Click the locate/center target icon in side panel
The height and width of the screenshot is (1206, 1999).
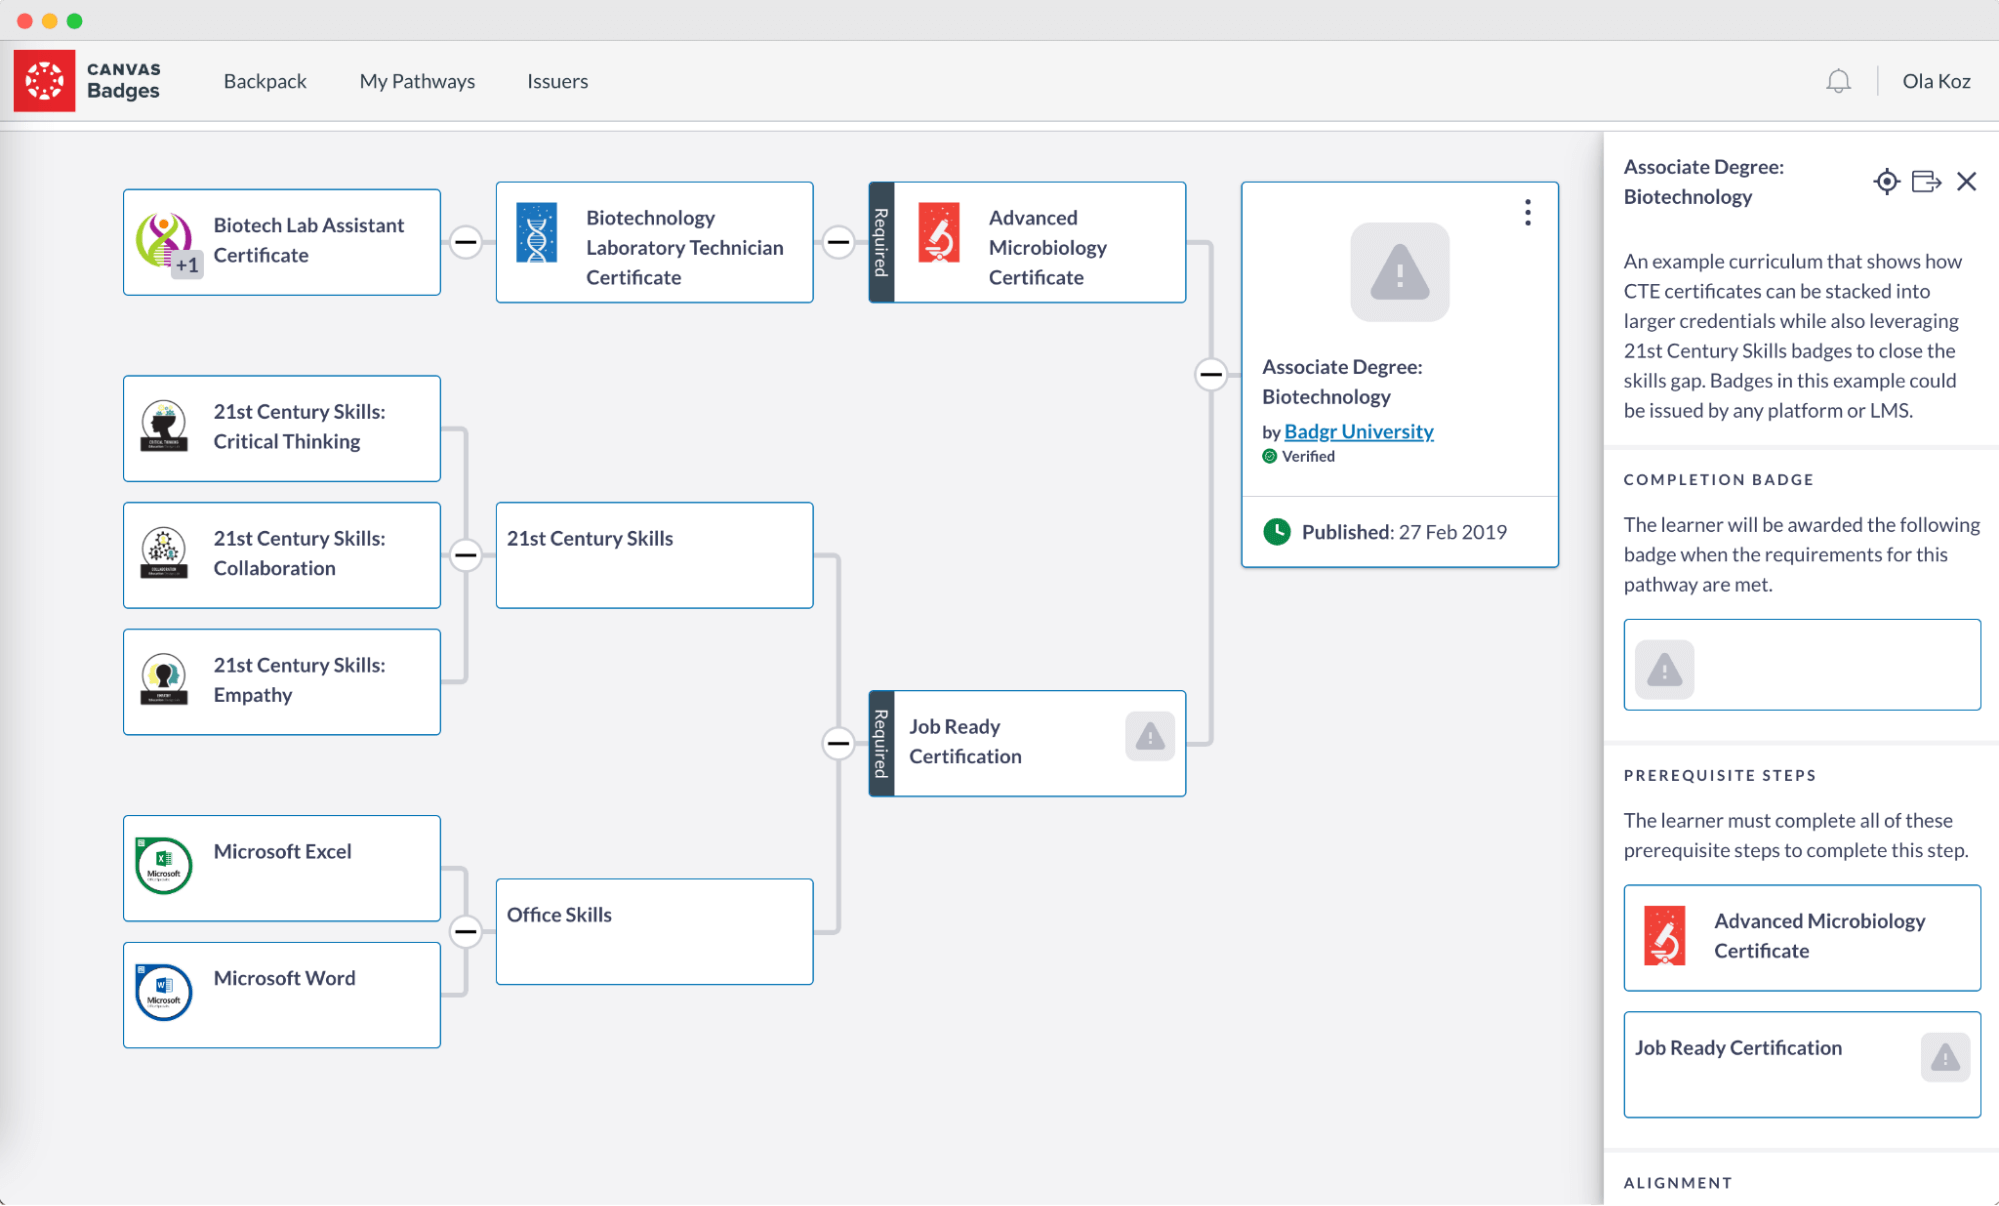click(1886, 181)
